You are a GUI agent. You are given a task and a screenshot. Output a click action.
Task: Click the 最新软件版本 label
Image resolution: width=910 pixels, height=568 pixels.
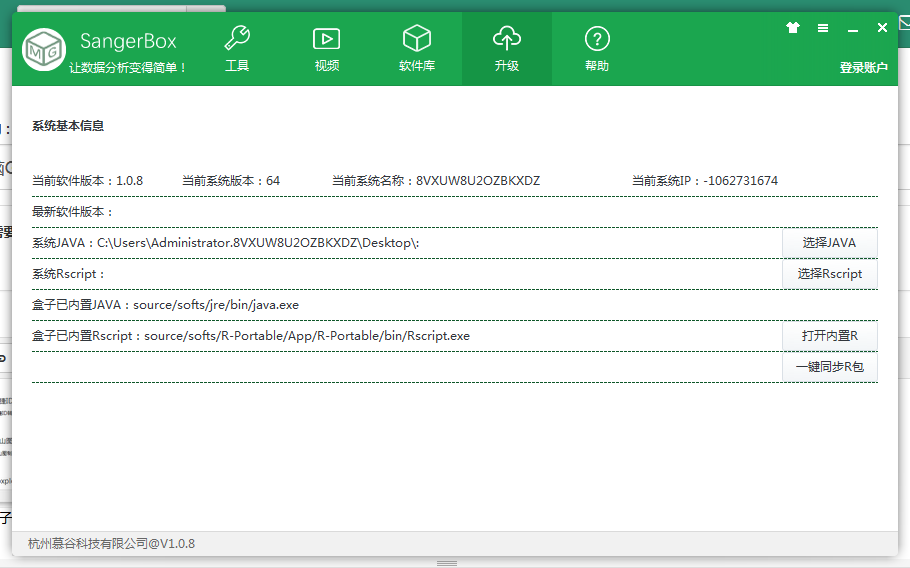[72, 212]
